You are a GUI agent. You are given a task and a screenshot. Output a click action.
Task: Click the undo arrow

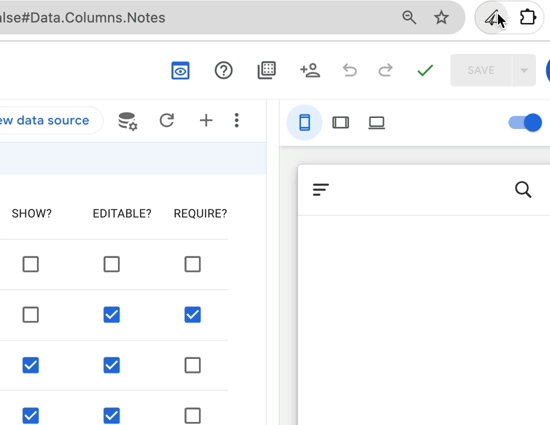[349, 70]
